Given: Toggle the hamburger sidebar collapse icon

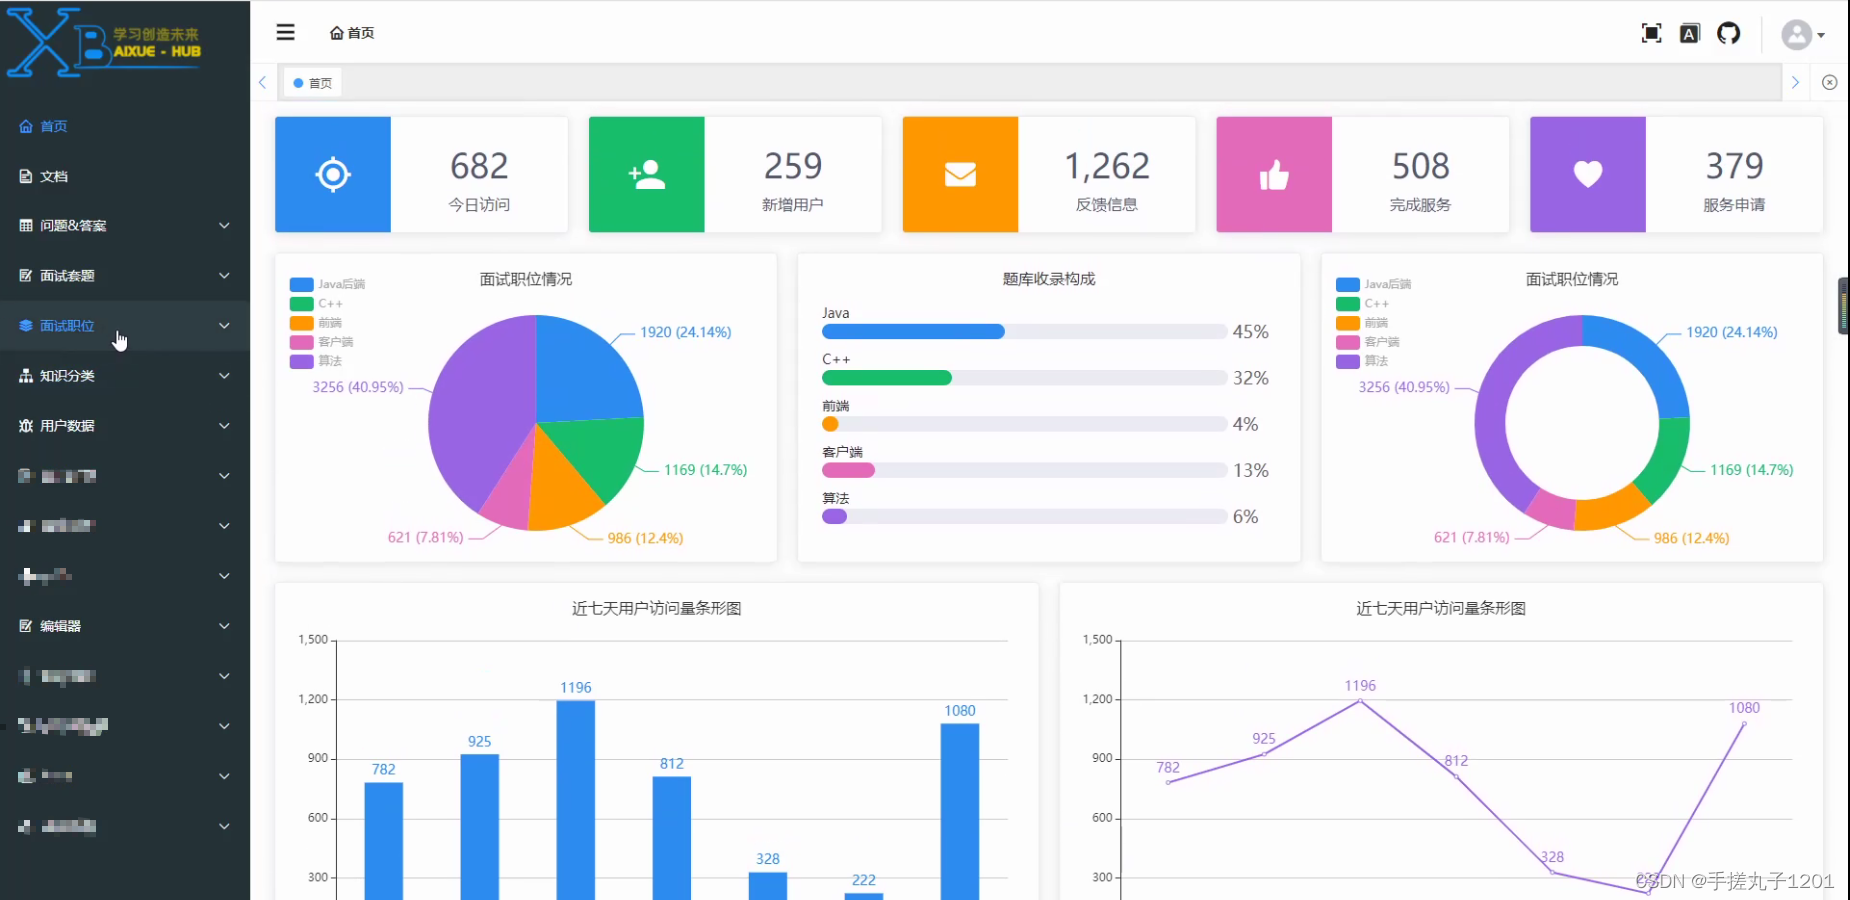Looking at the screenshot, I should (285, 32).
